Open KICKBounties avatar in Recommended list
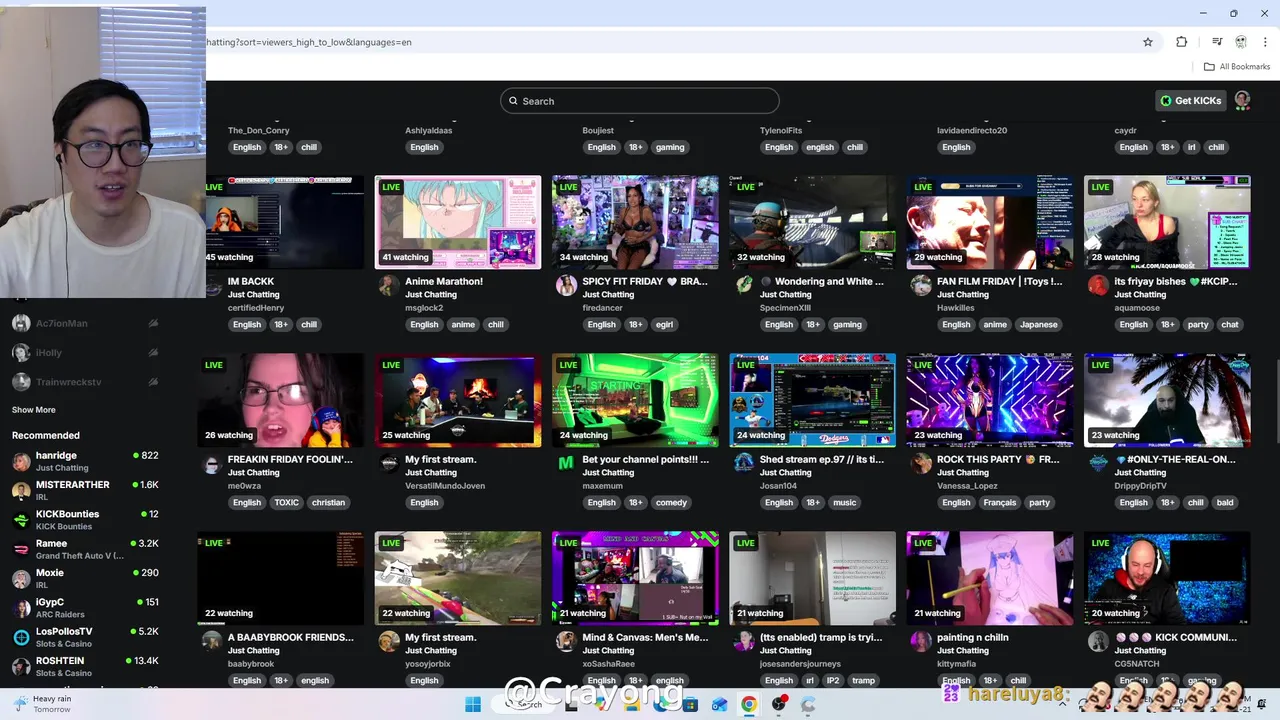The height and width of the screenshot is (720, 1280). click(x=21, y=519)
